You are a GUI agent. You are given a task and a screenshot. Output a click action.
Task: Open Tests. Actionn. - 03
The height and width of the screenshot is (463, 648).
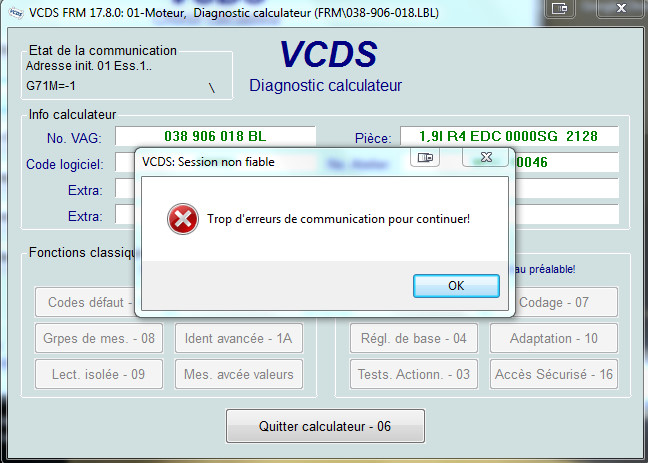(414, 374)
